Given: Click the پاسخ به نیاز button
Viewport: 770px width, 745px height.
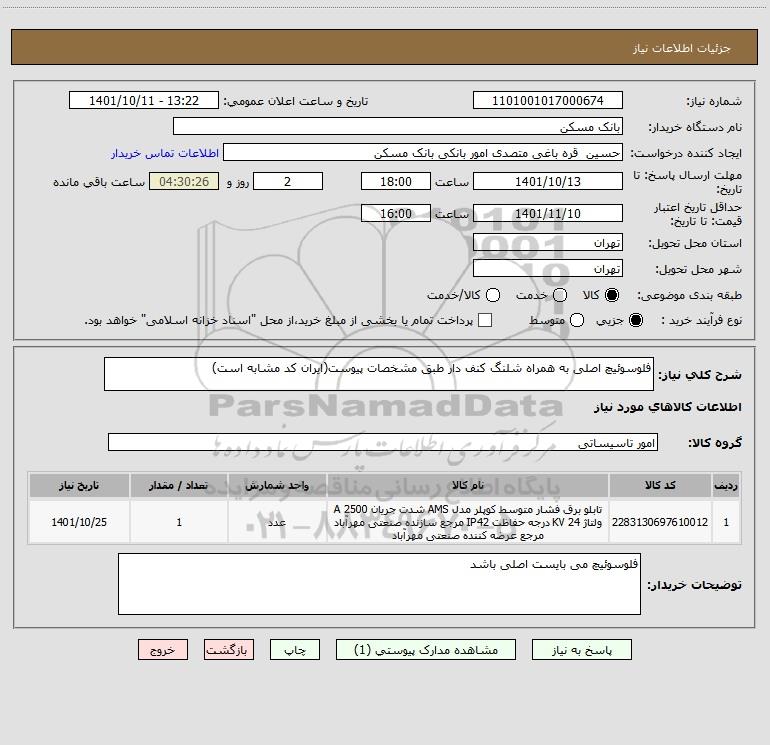Looking at the screenshot, I should [581, 650].
